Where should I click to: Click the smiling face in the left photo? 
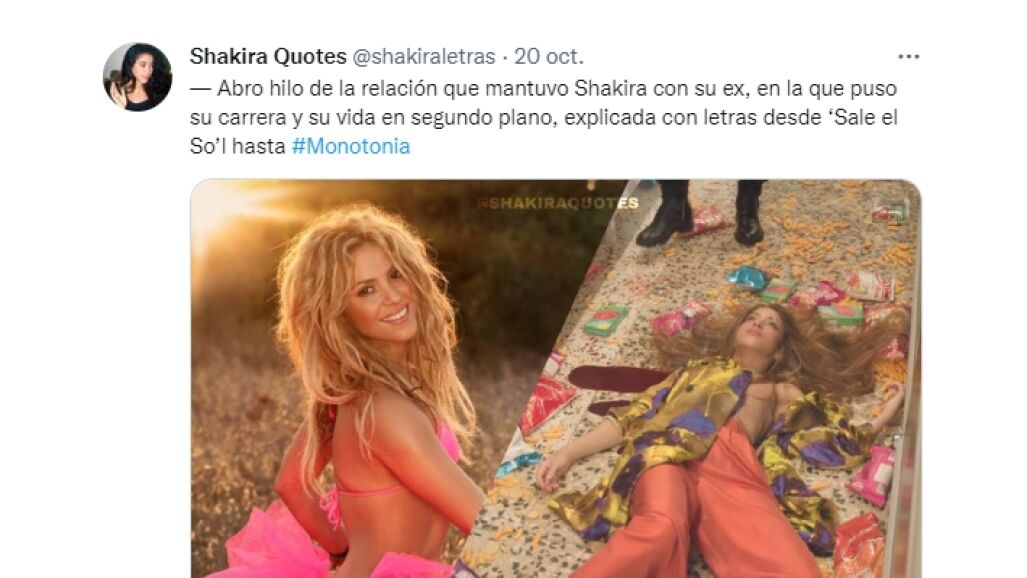[x=386, y=303]
